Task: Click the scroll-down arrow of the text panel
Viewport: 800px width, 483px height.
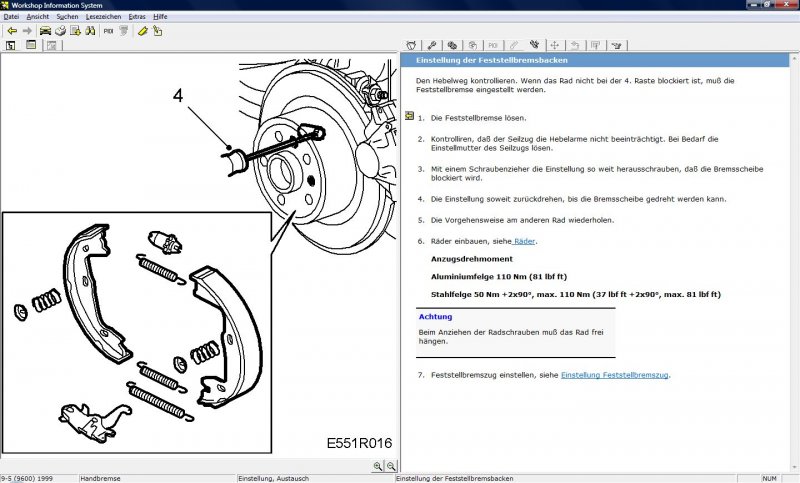Action: [796, 467]
